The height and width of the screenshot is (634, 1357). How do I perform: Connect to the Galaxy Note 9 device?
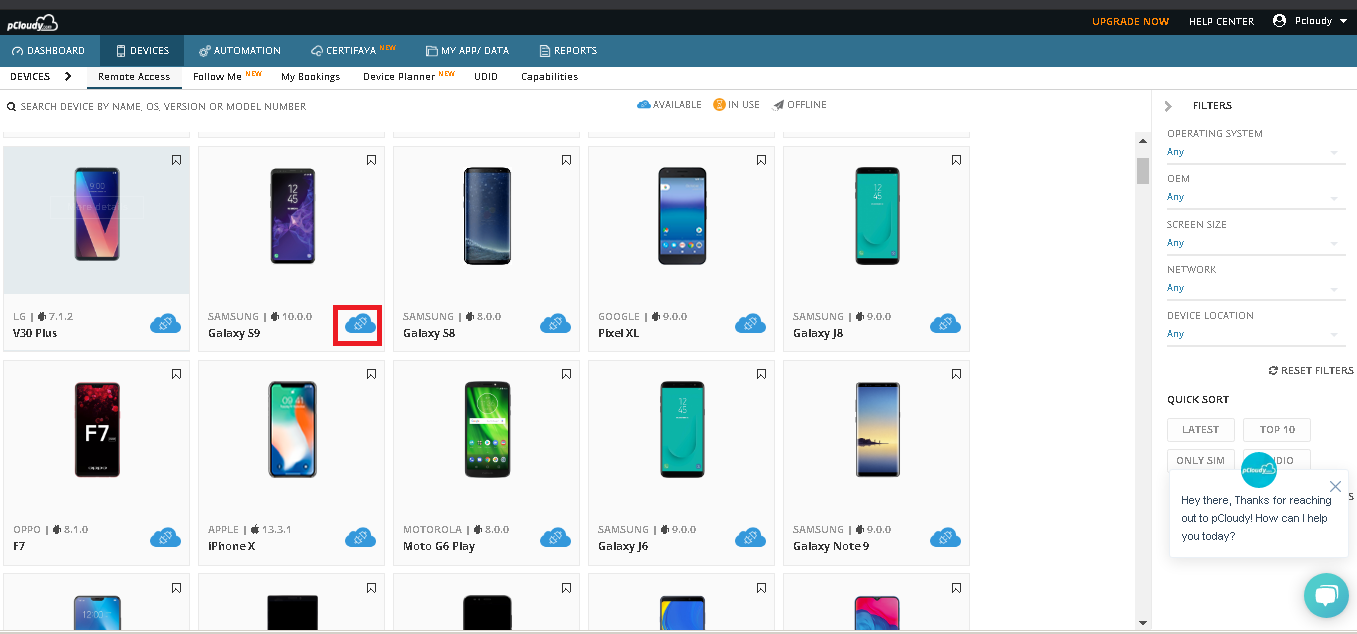click(945, 537)
